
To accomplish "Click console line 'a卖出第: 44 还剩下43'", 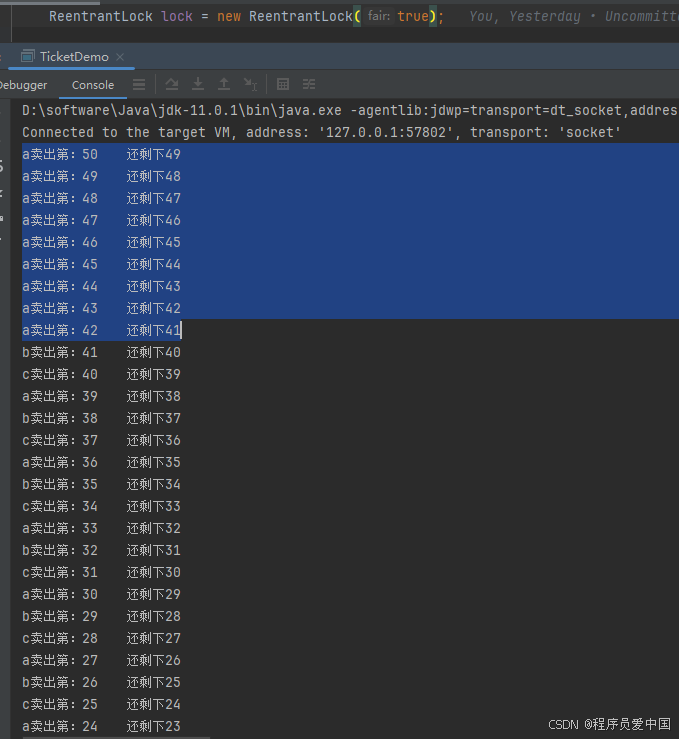I will pyautogui.click(x=101, y=287).
